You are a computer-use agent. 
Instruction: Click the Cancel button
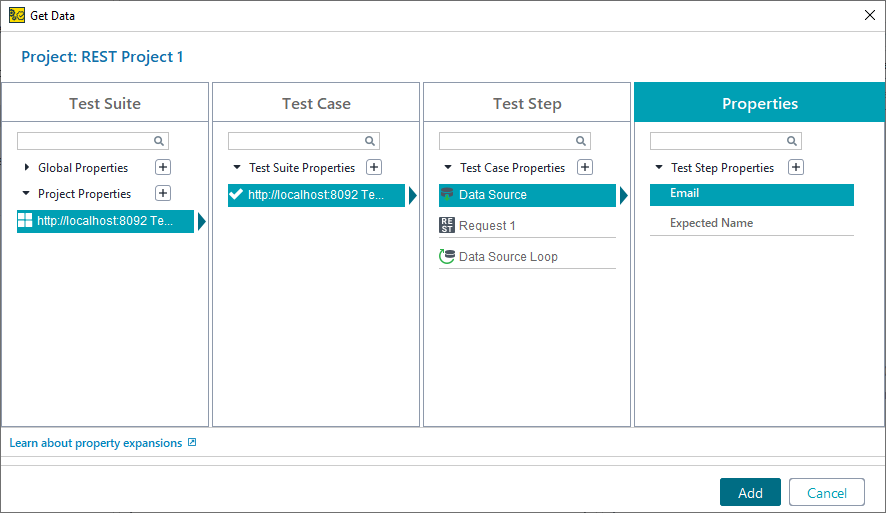(x=827, y=493)
